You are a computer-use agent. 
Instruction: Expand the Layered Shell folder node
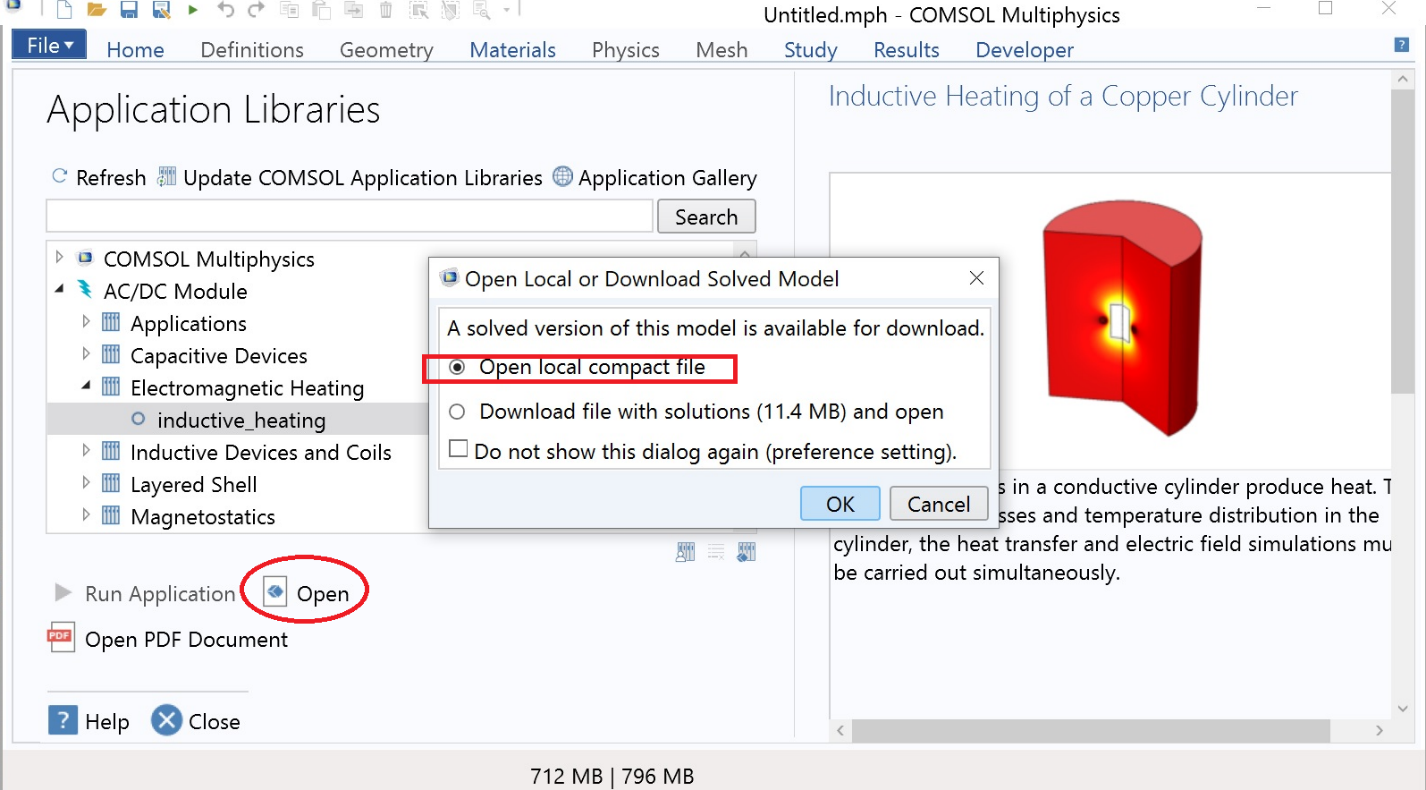point(85,483)
